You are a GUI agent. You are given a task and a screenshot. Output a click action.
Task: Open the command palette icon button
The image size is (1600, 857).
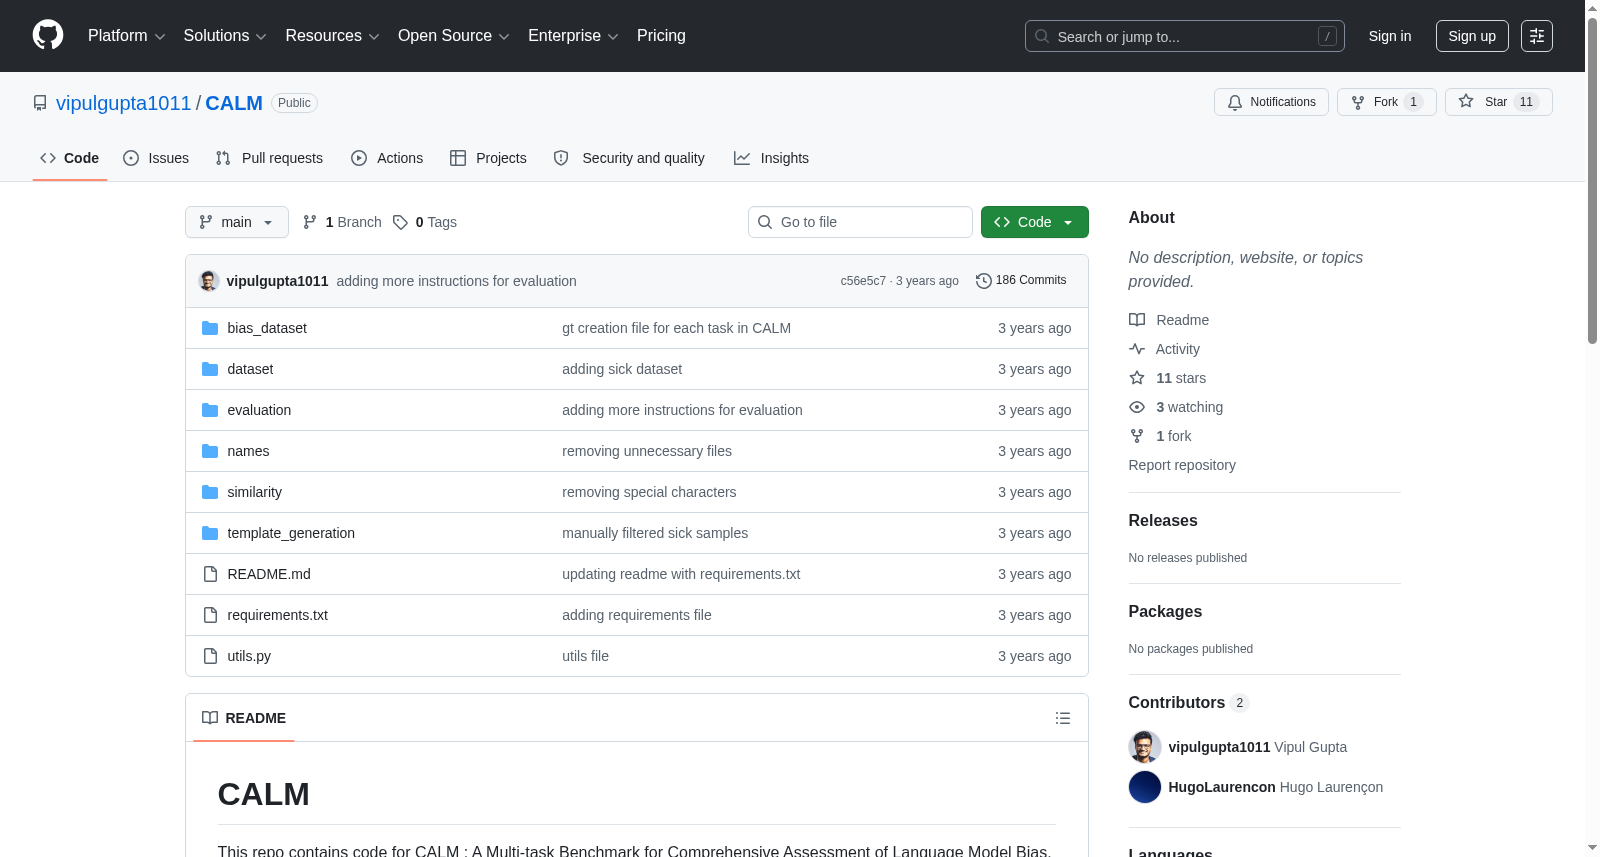point(1537,36)
